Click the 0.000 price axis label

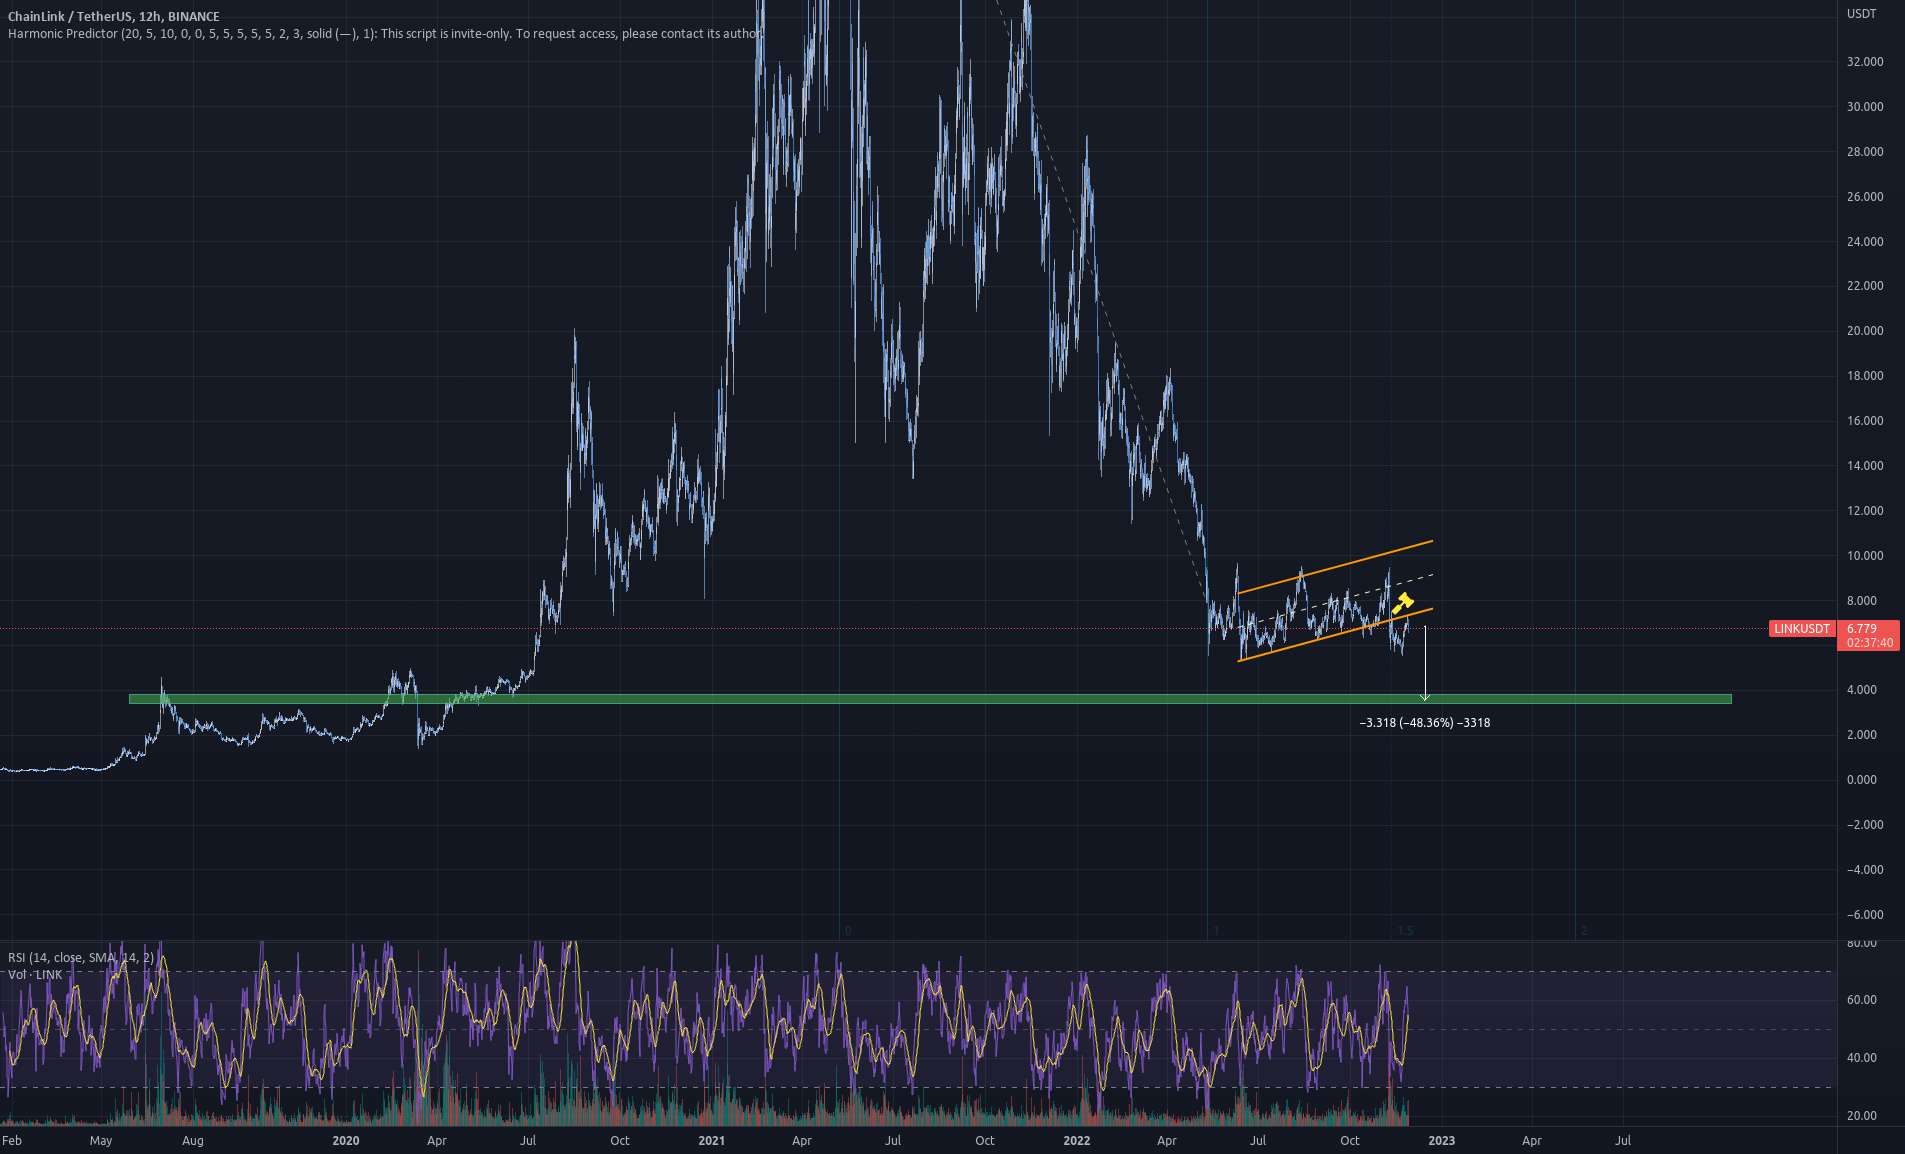1862,780
